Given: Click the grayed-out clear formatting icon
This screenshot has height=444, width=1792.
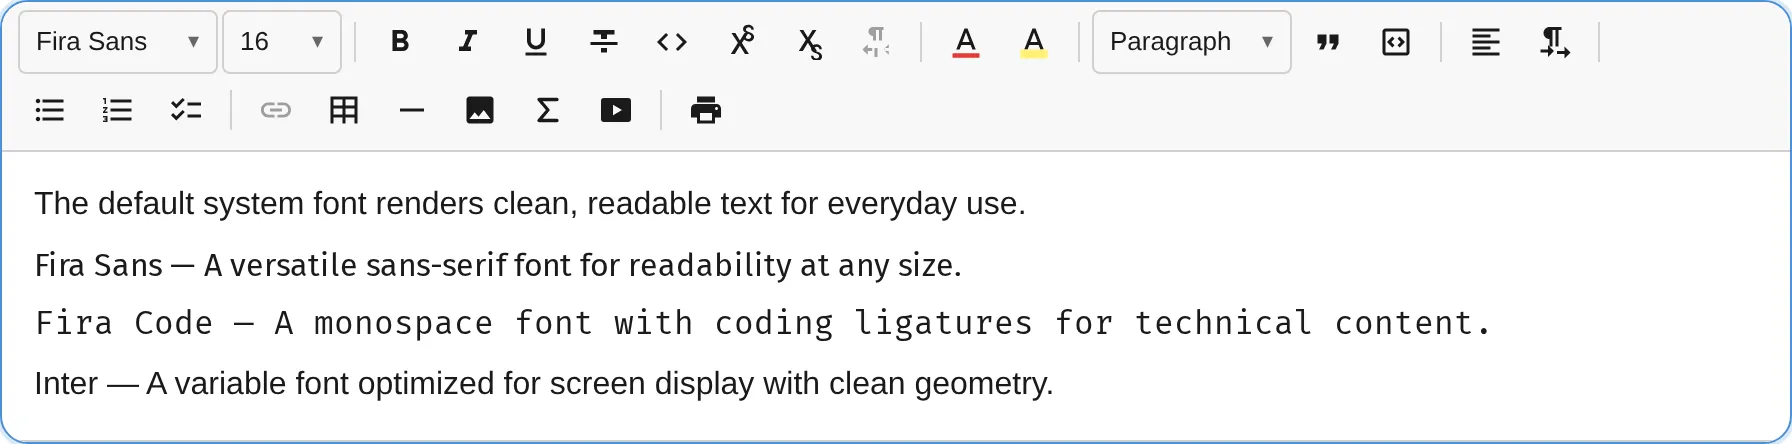Looking at the screenshot, I should coord(877,42).
